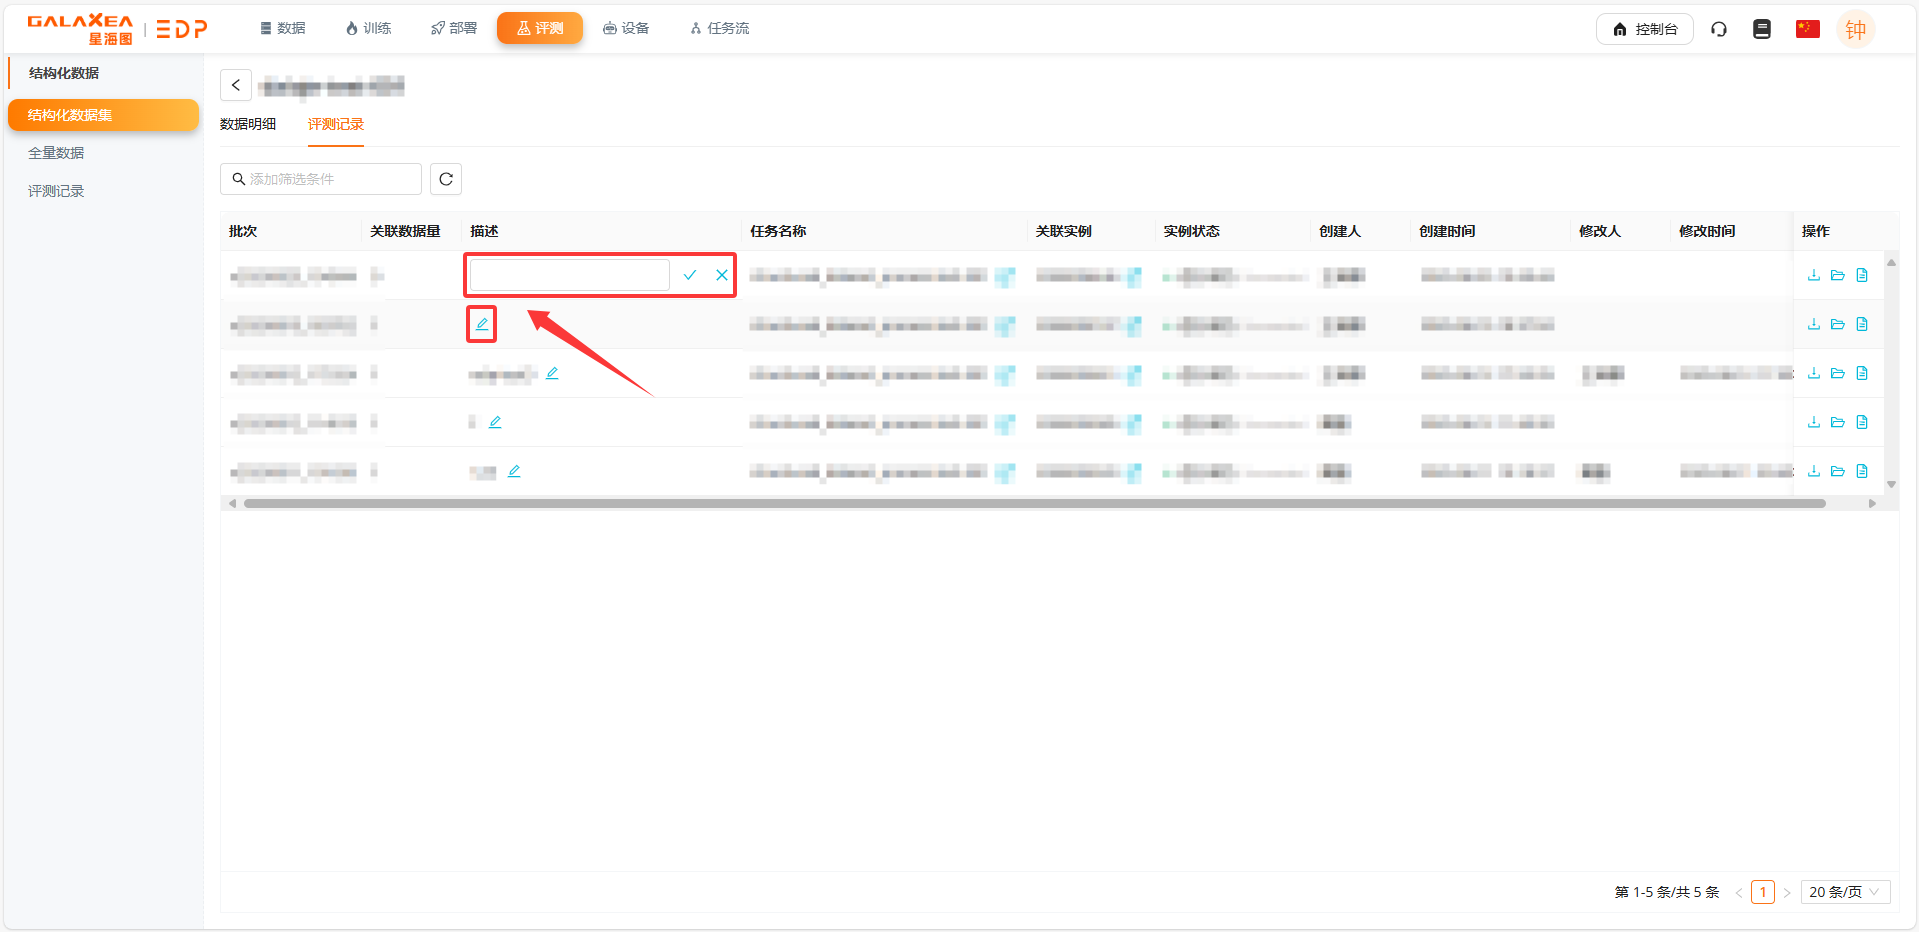
Task: Click the 控制台 button
Action: click(x=1644, y=29)
